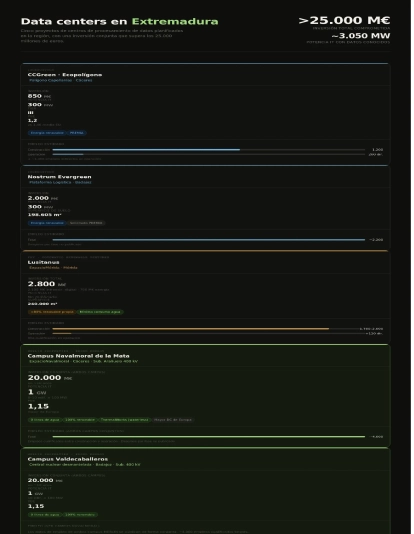Select the '~3.050 MW' total power figure

[x=361, y=36]
